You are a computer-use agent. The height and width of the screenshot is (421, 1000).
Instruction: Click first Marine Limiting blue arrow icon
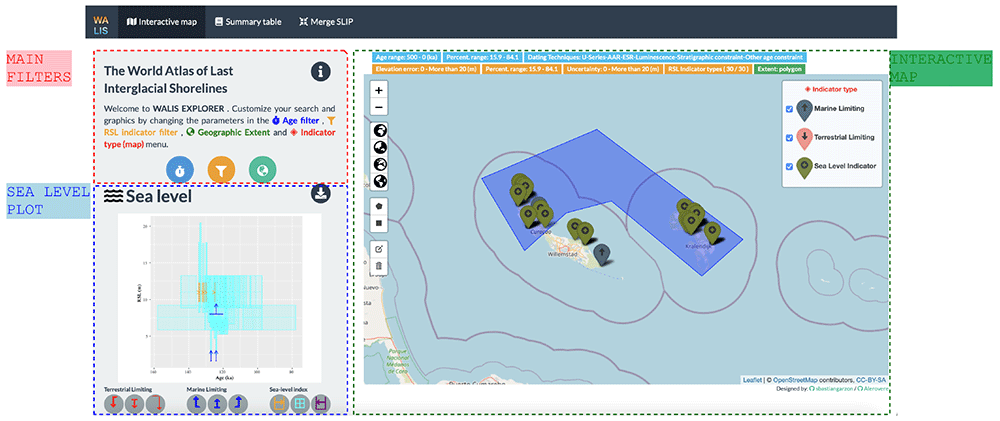(x=196, y=403)
